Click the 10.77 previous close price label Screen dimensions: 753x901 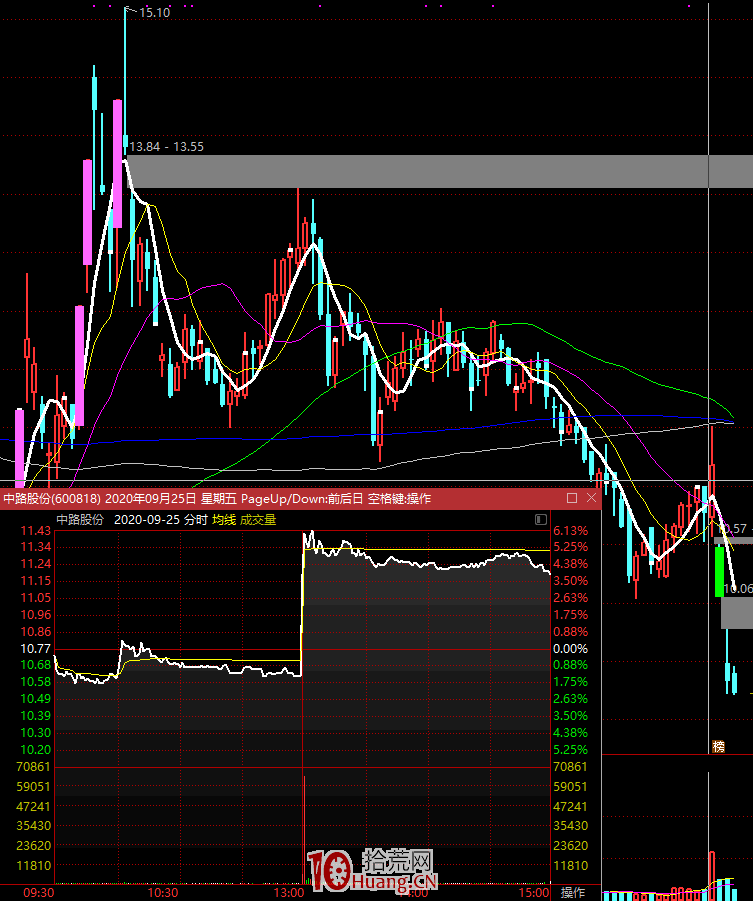(36, 649)
